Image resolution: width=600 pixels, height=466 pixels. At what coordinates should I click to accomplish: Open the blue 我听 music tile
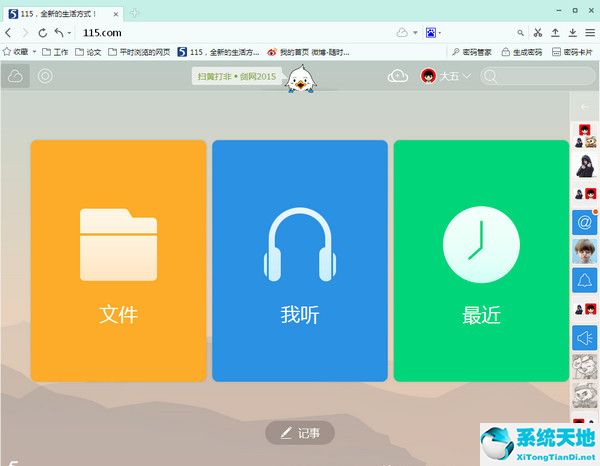point(300,261)
